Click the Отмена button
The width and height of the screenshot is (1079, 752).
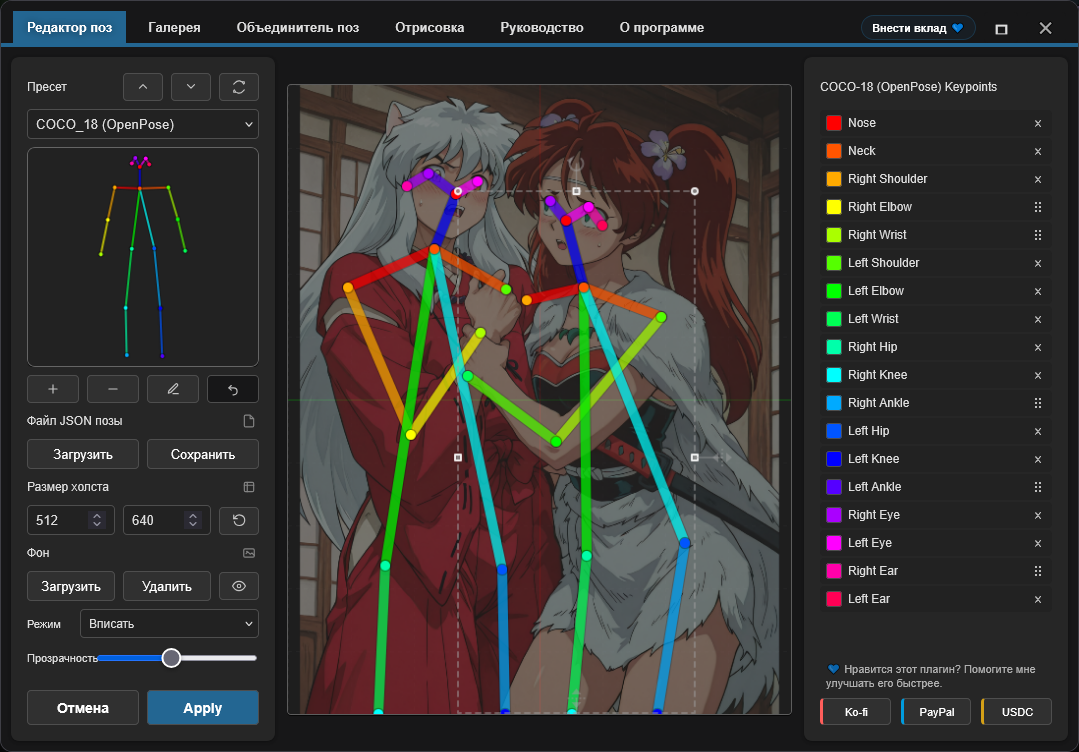83,708
